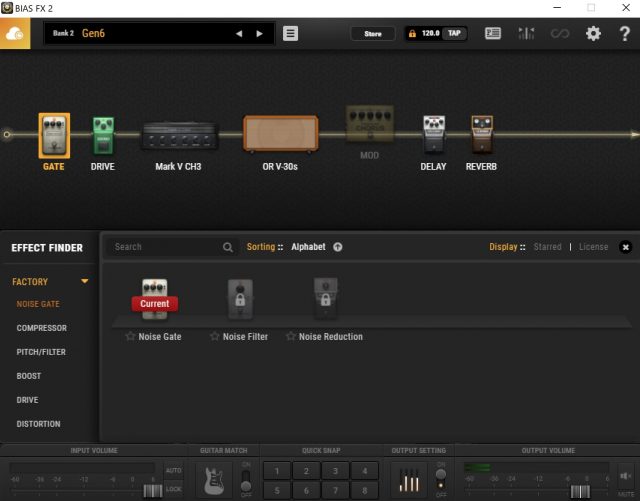Image resolution: width=640 pixels, height=501 pixels.
Task: Open the help question mark
Action: pyautogui.click(x=624, y=33)
